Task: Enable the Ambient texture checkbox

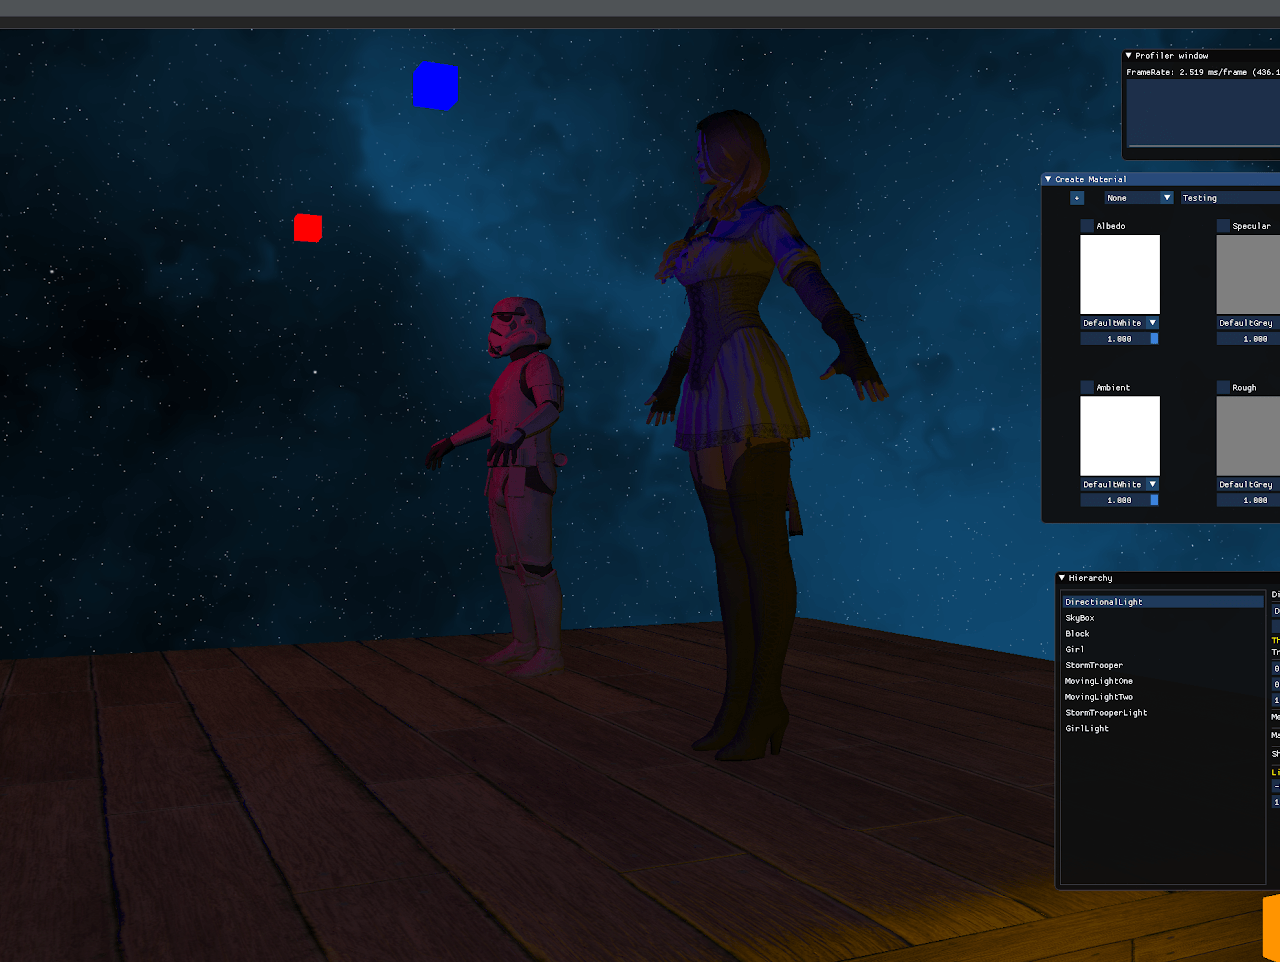Action: click(x=1086, y=387)
